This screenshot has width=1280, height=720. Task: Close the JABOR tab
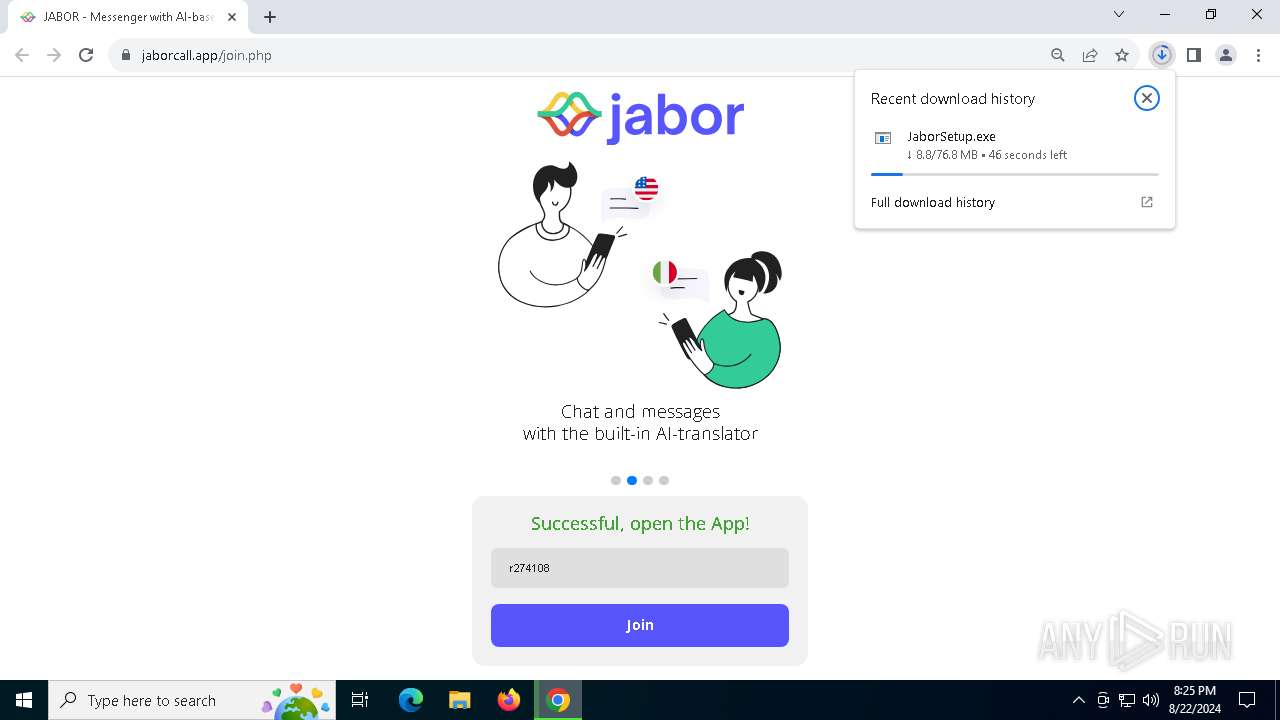coord(232,17)
